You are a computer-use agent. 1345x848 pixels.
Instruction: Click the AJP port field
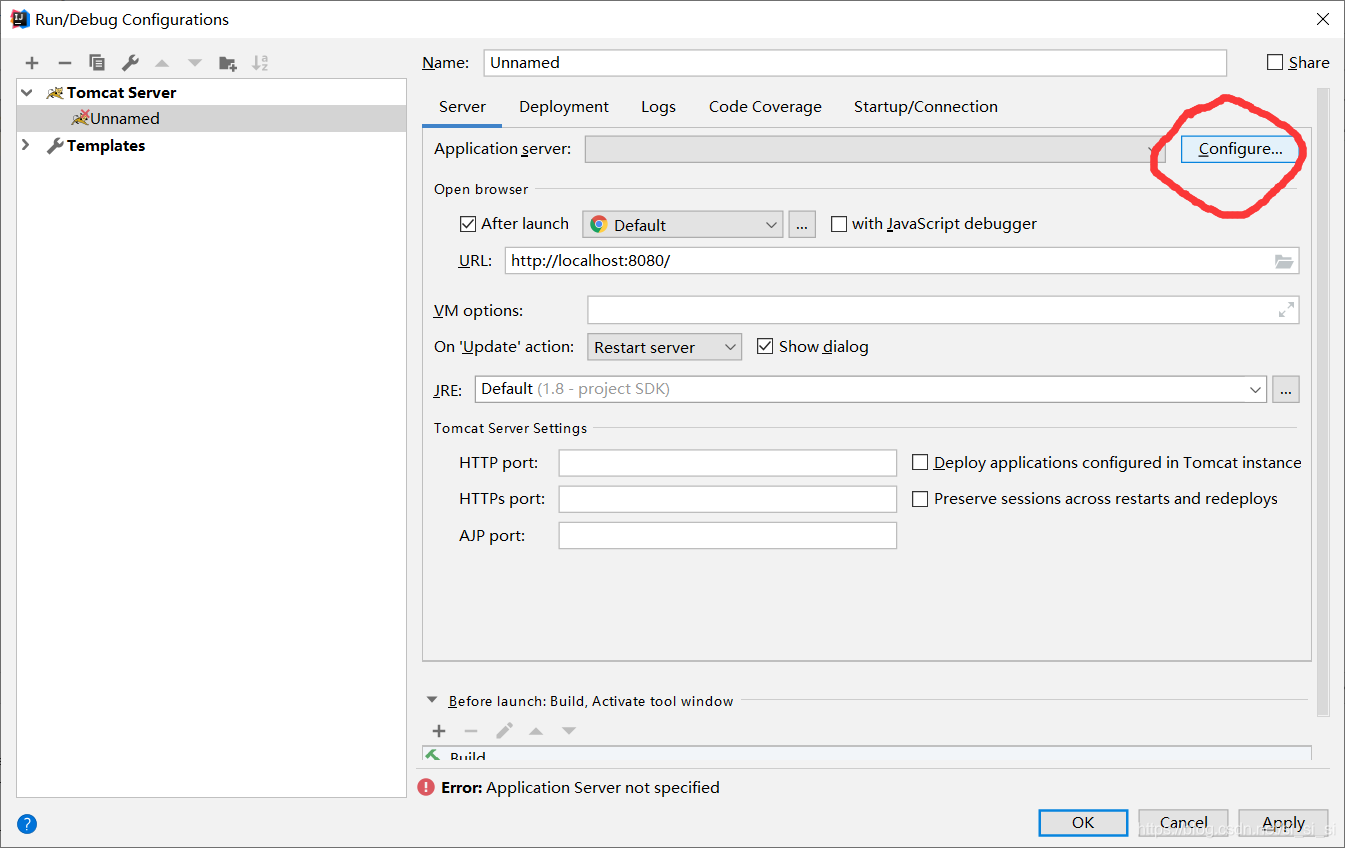point(727,536)
